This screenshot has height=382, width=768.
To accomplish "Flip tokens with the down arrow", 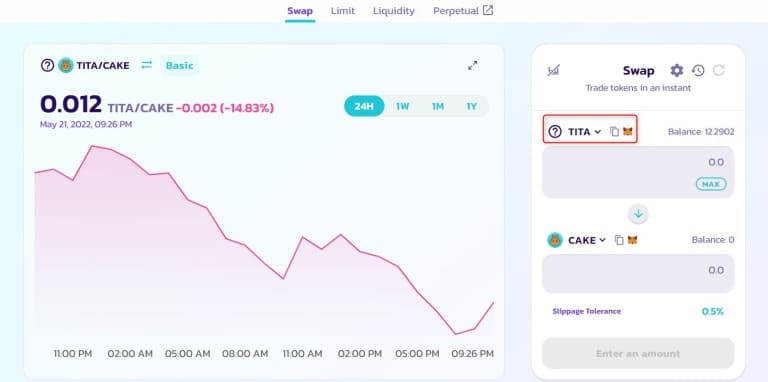I will 638,214.
